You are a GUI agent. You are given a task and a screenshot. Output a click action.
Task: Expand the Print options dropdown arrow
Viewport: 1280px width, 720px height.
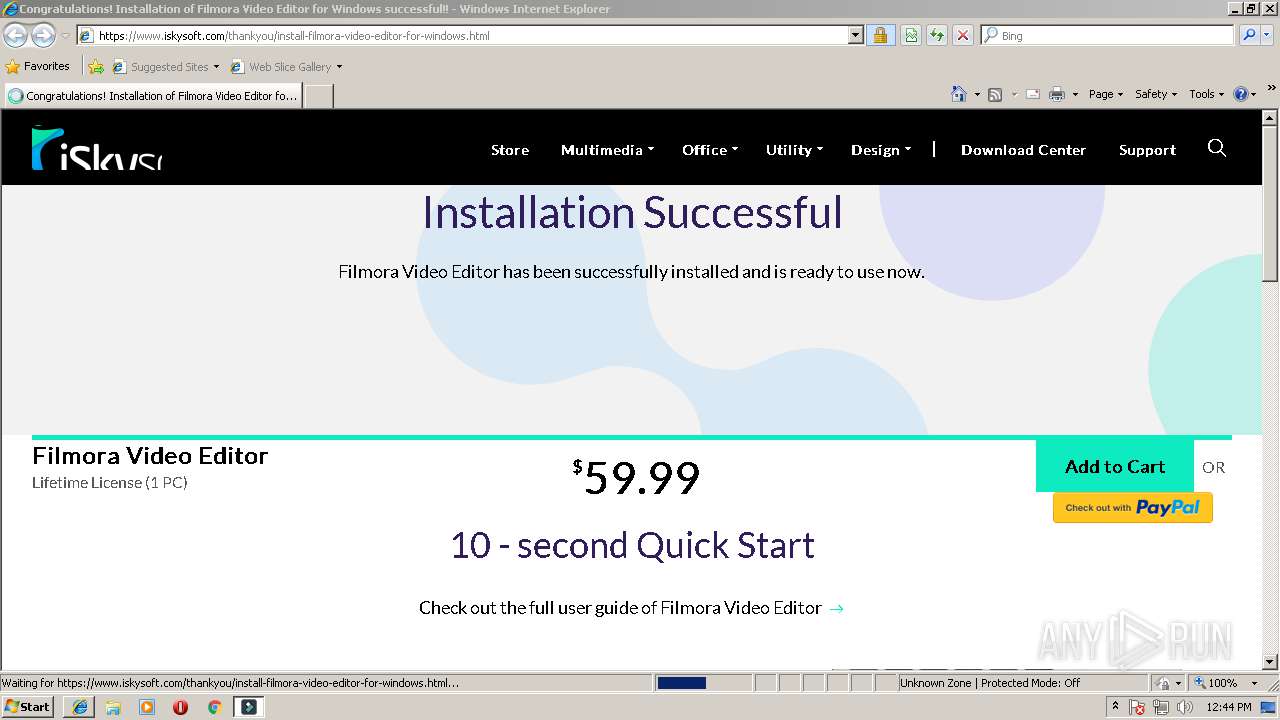point(1075,94)
